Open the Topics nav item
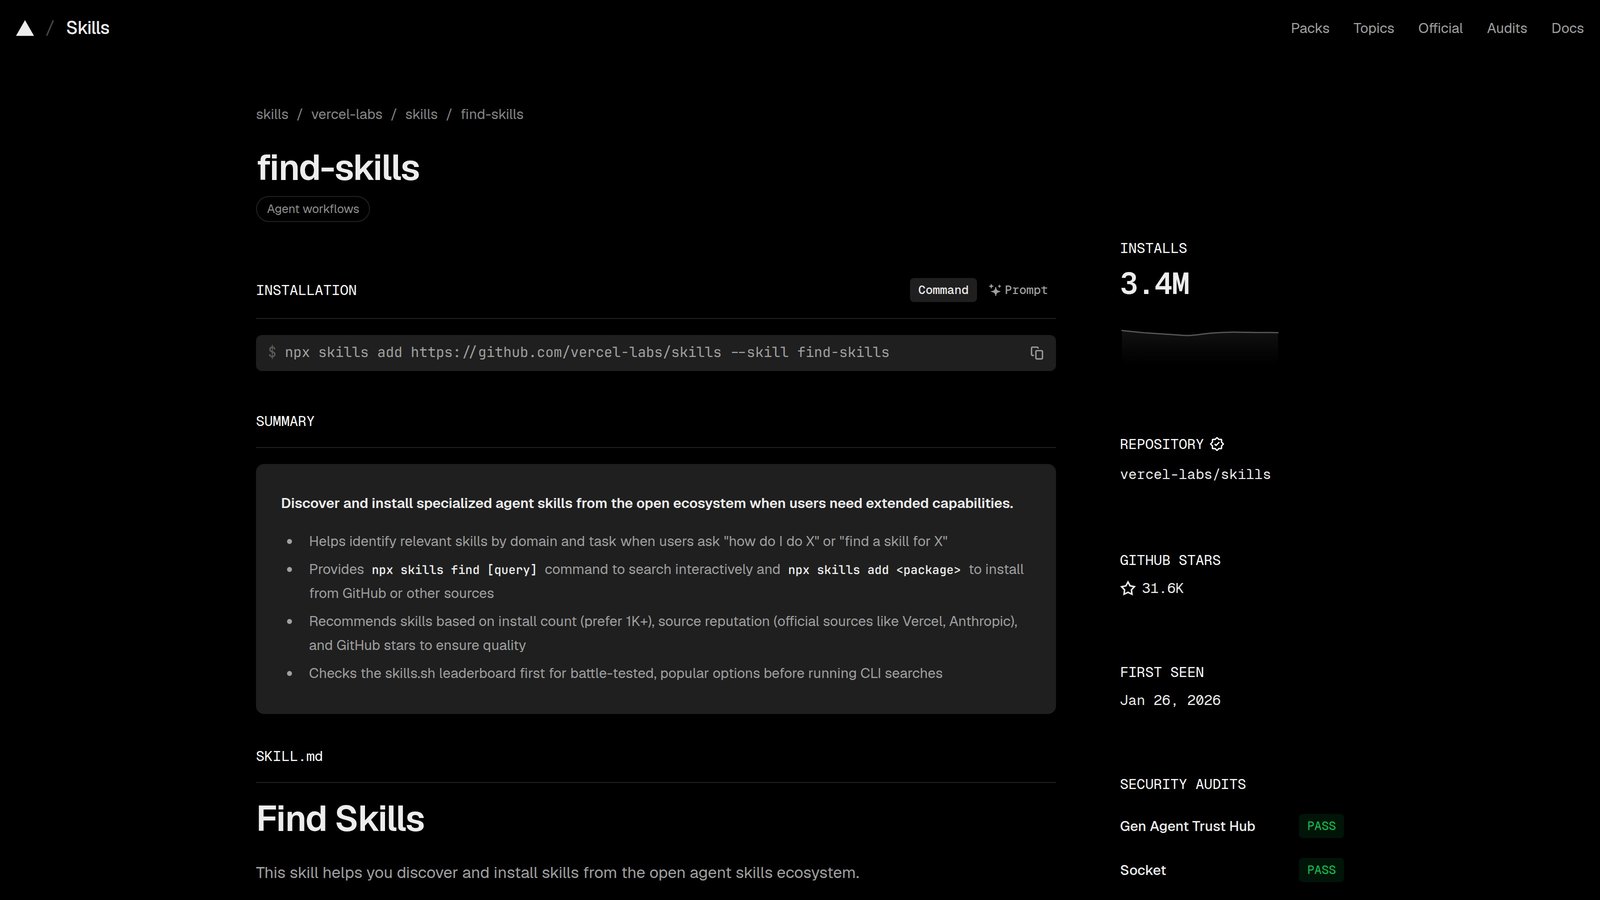Viewport: 1600px width, 900px height. pyautogui.click(x=1374, y=28)
